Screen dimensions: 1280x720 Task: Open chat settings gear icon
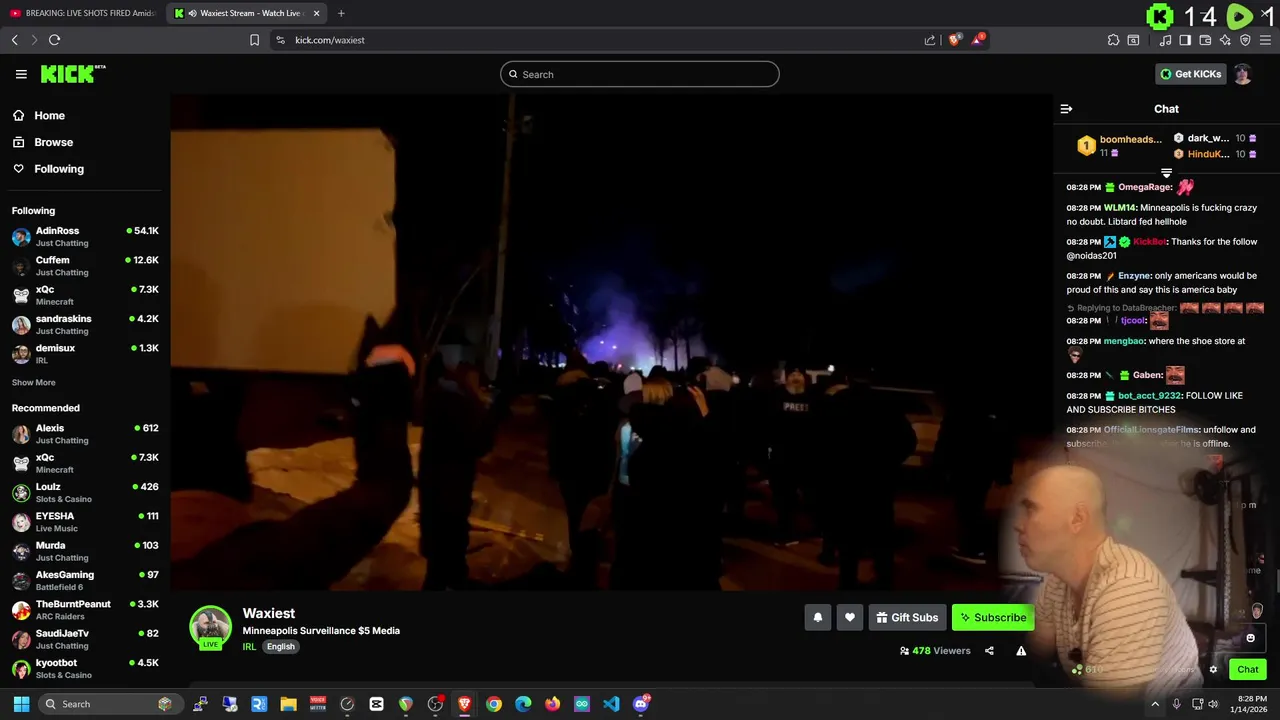click(x=1213, y=670)
